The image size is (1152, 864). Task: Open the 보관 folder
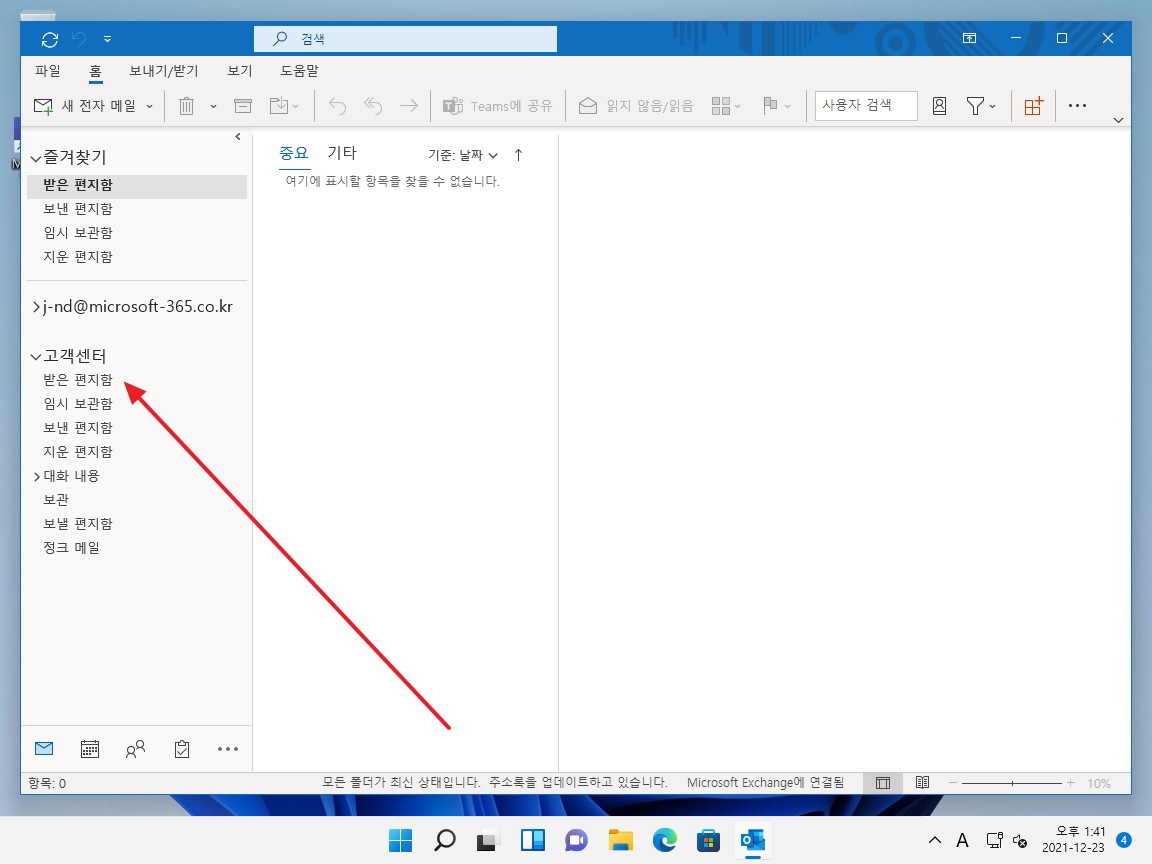(56, 500)
